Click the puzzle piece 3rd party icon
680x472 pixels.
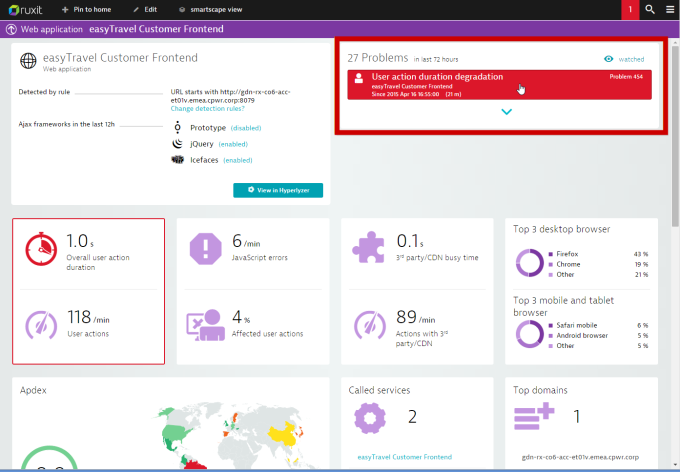pyautogui.click(x=368, y=247)
